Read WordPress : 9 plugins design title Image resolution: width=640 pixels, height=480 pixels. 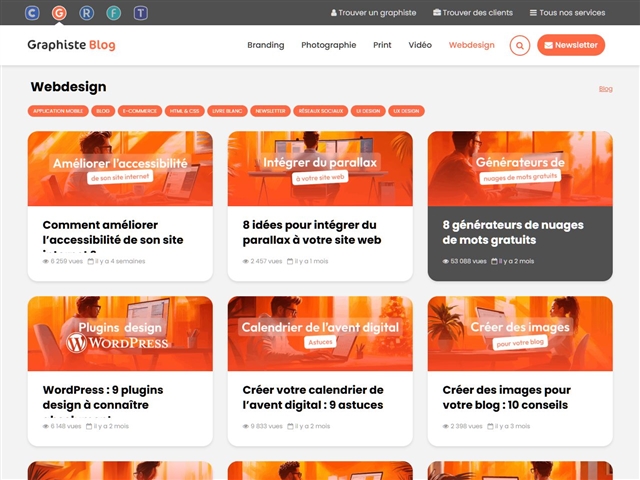[x=103, y=401]
